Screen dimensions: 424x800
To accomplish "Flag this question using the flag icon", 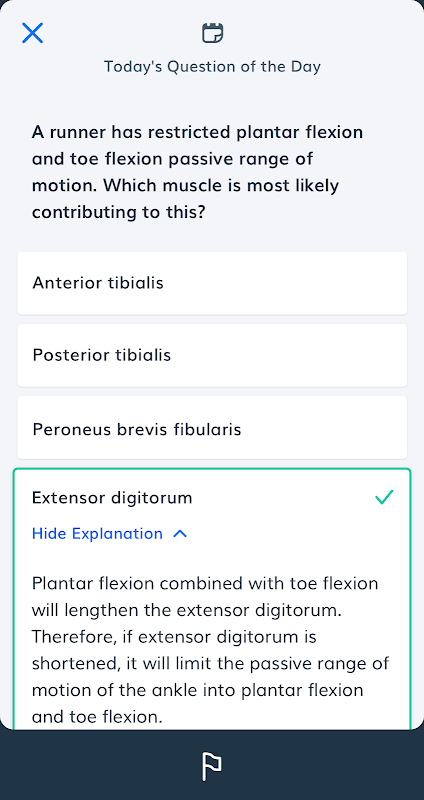I will (212, 766).
